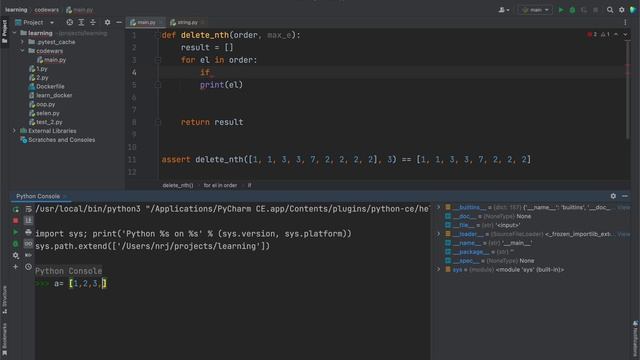The height and width of the screenshot is (360, 640).
Task: Select learn_docker in project tree
Action: click(x=51, y=96)
